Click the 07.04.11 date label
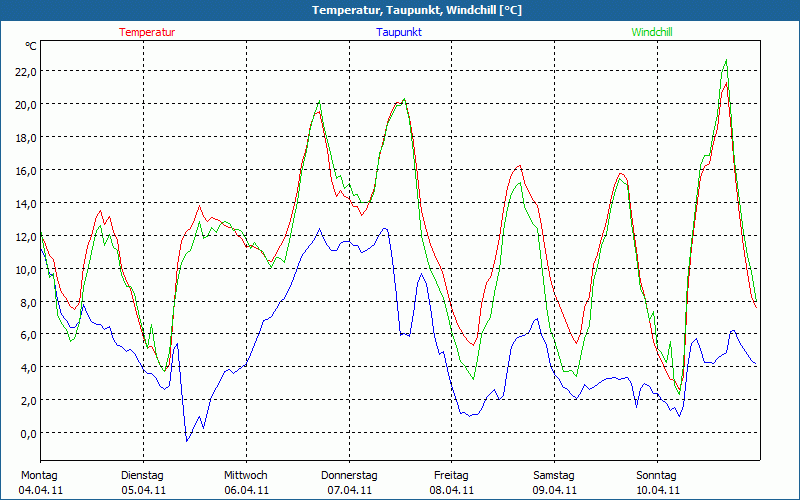Viewport: 800px width, 500px height. tap(349, 490)
